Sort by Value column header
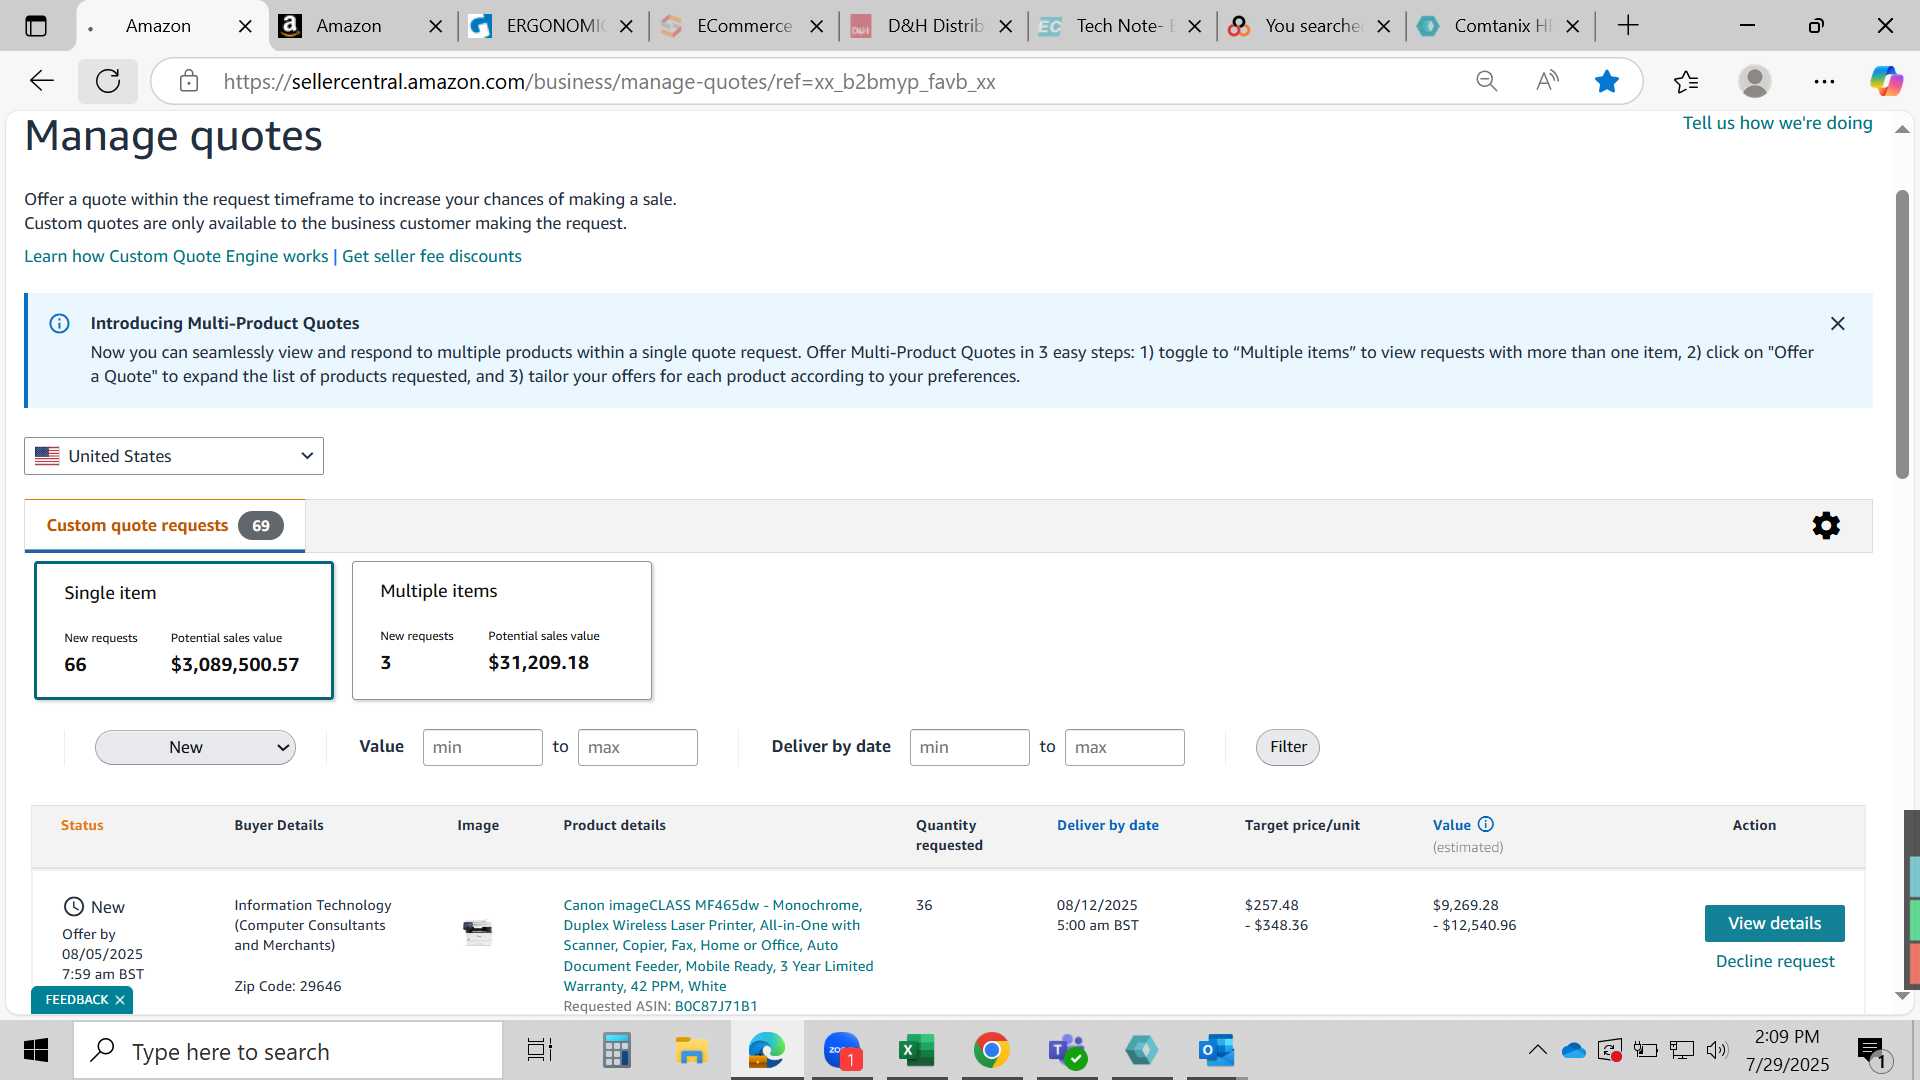 (x=1452, y=825)
